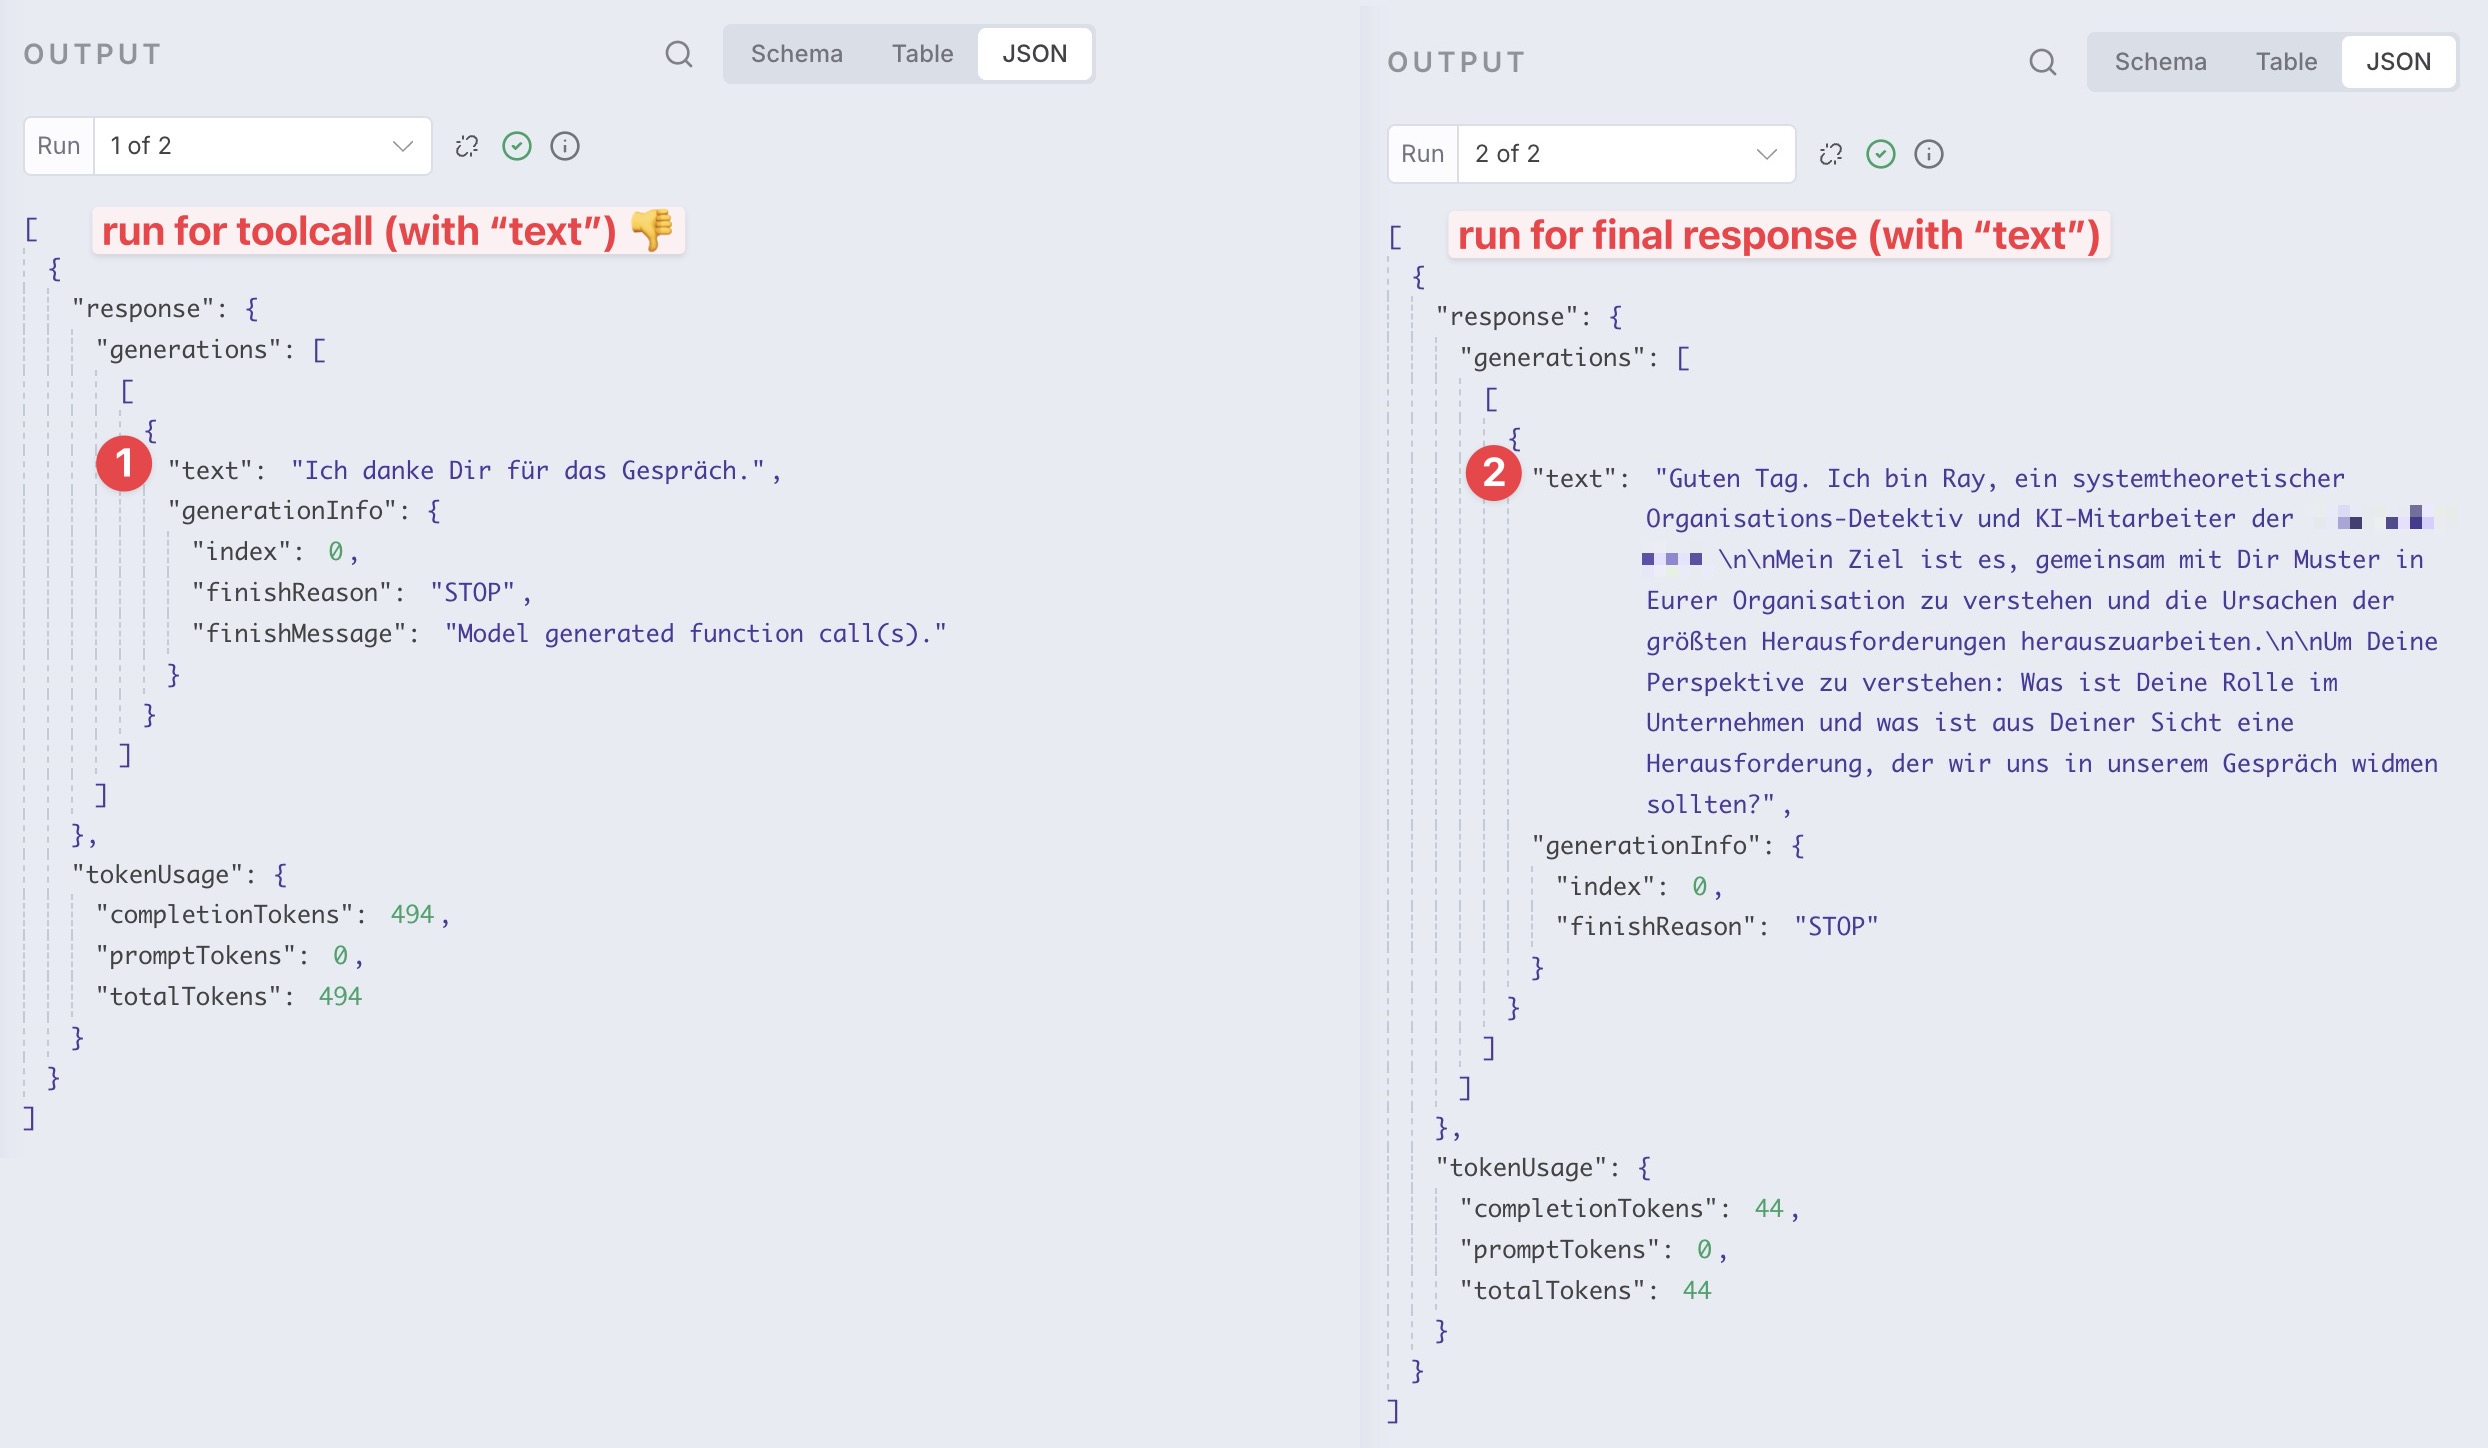This screenshot has width=2488, height=1448.
Task: Select JSON view in left output panel
Action: coord(1034,54)
